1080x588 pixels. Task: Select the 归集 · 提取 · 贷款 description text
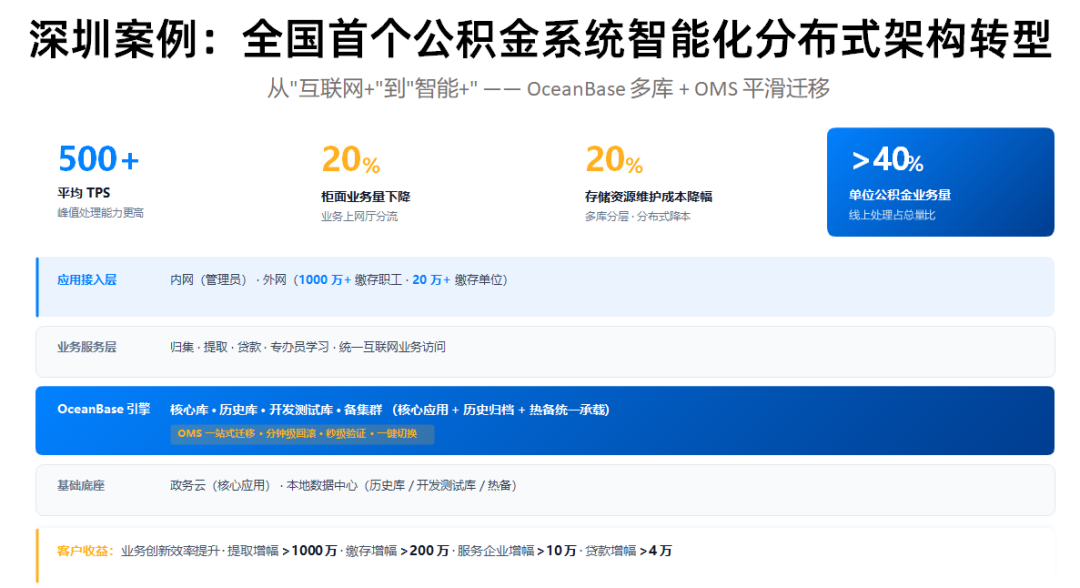[x=308, y=347]
